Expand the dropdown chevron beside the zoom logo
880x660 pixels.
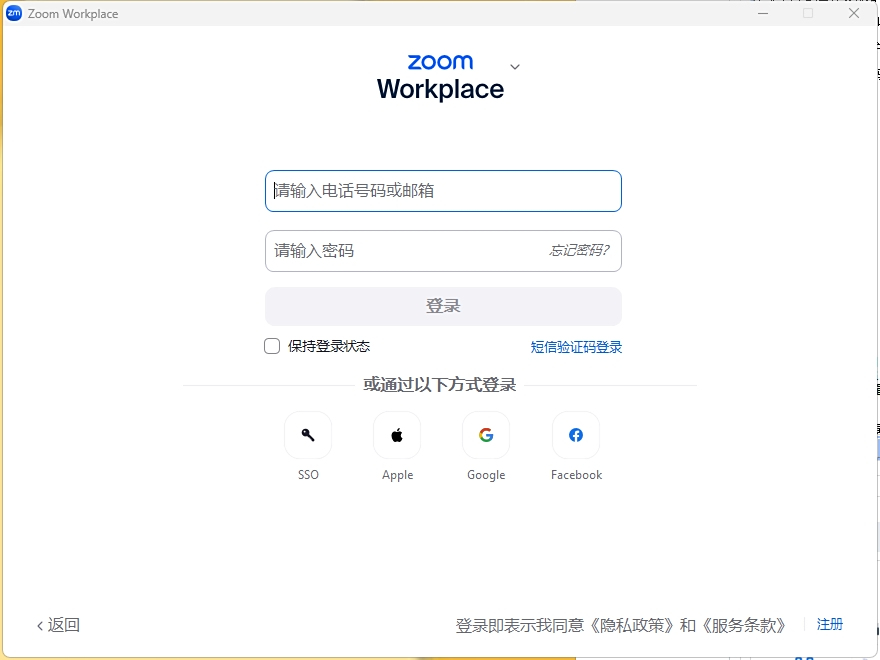point(515,67)
